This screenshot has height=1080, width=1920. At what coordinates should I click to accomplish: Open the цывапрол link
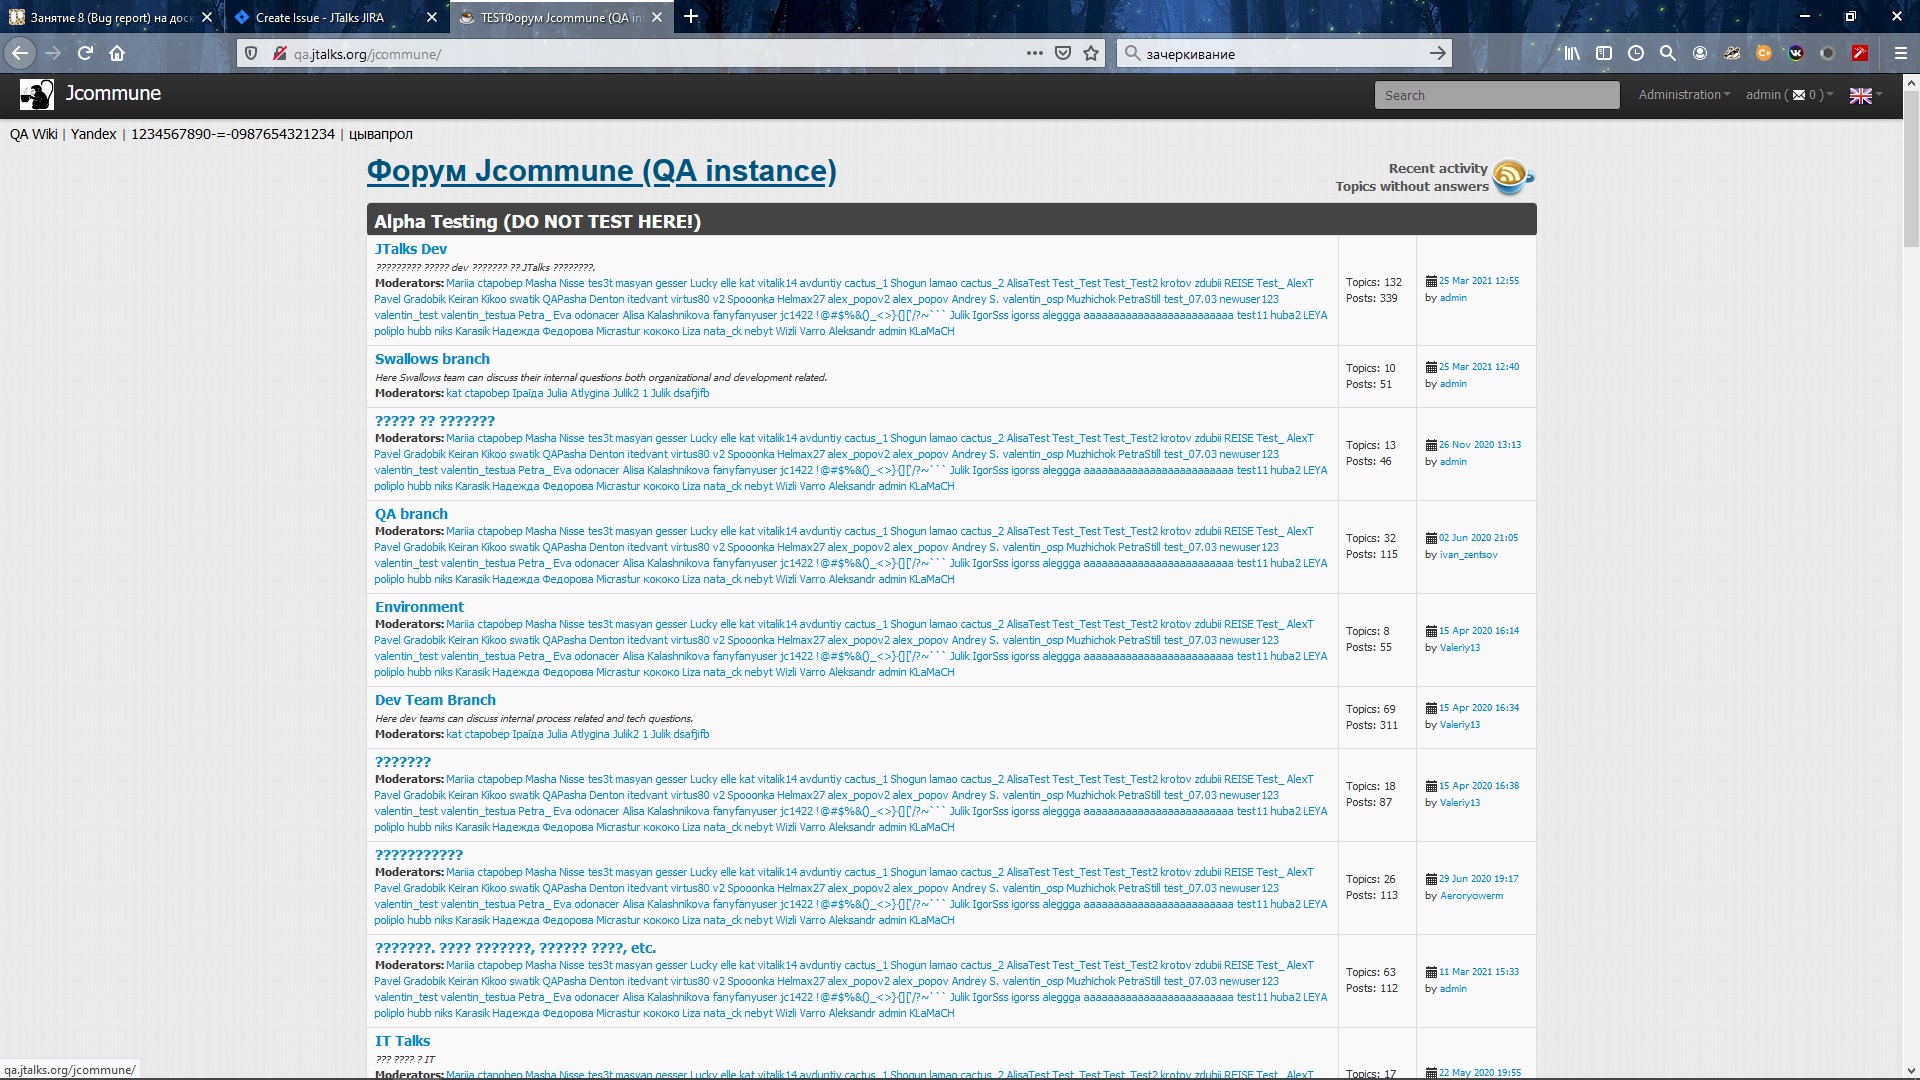pyautogui.click(x=381, y=134)
